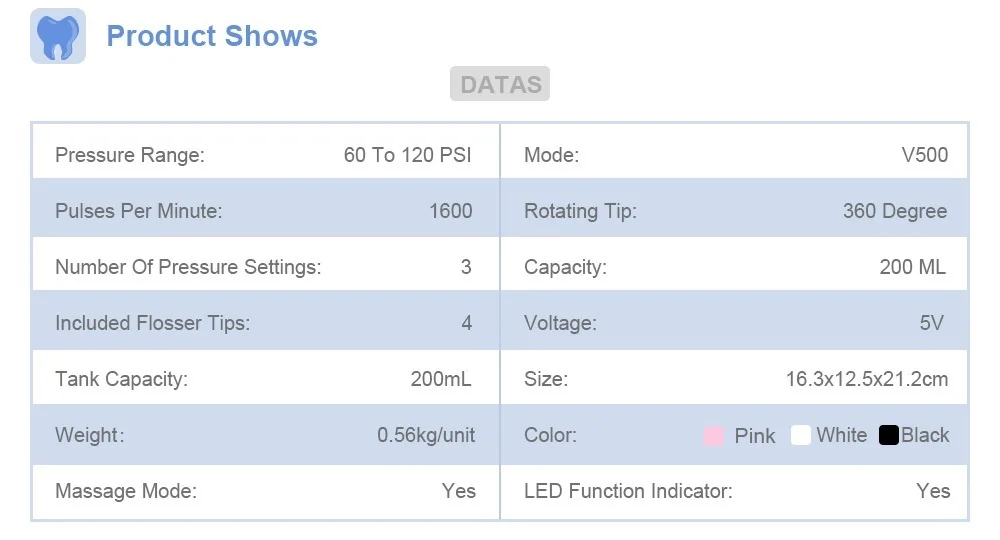The image size is (1000, 540).
Task: Click the DATAS badge button
Action: tap(500, 84)
